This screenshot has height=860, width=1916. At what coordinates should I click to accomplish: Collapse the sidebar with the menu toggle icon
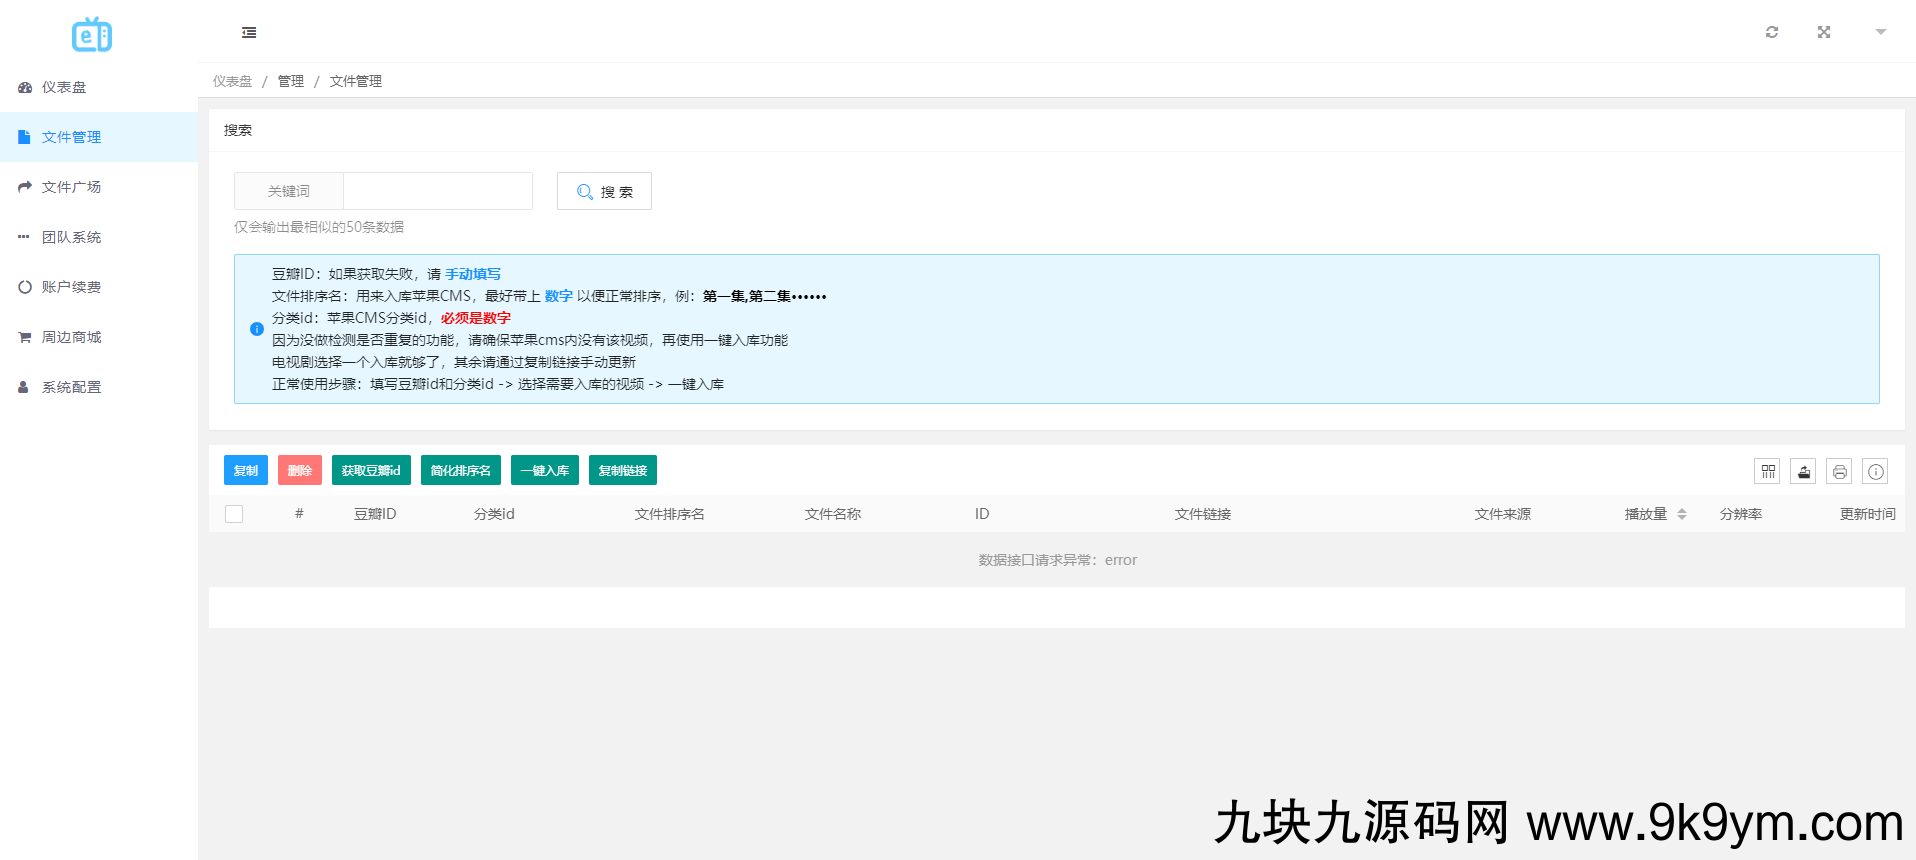[x=249, y=33]
